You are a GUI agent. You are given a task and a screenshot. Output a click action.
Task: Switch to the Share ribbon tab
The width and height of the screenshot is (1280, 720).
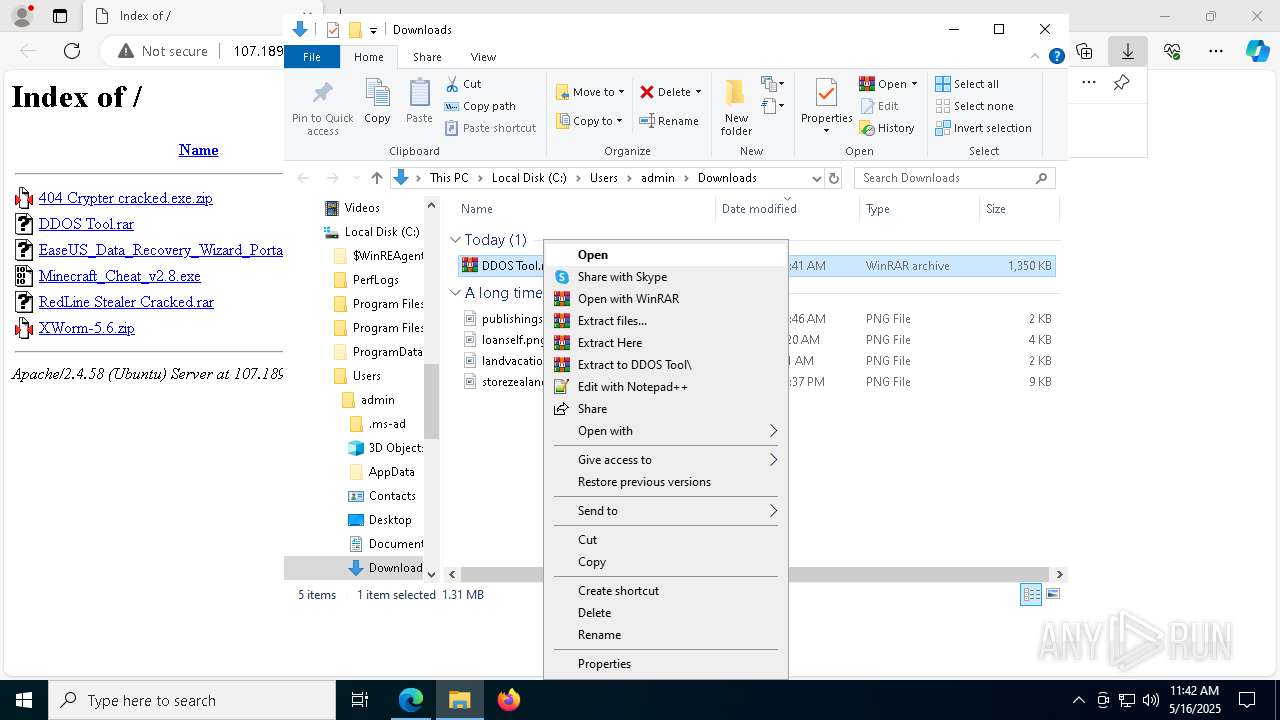tap(427, 57)
